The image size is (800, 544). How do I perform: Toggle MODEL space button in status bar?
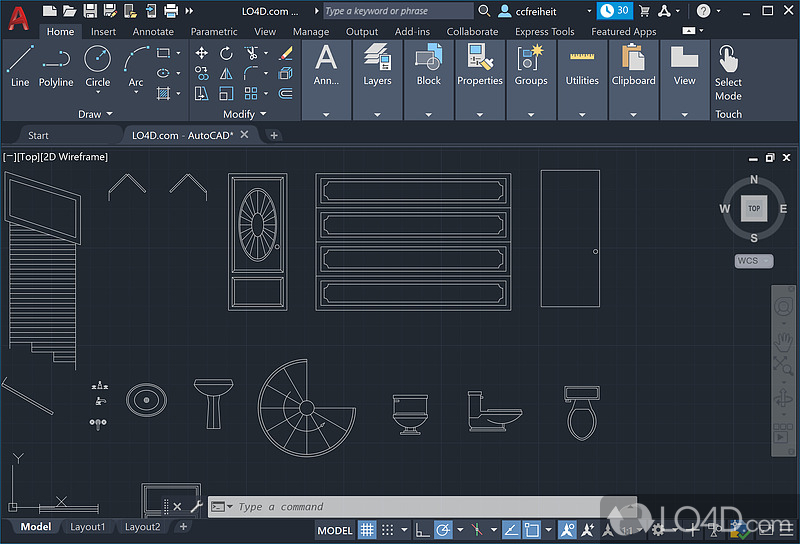[x=334, y=529]
